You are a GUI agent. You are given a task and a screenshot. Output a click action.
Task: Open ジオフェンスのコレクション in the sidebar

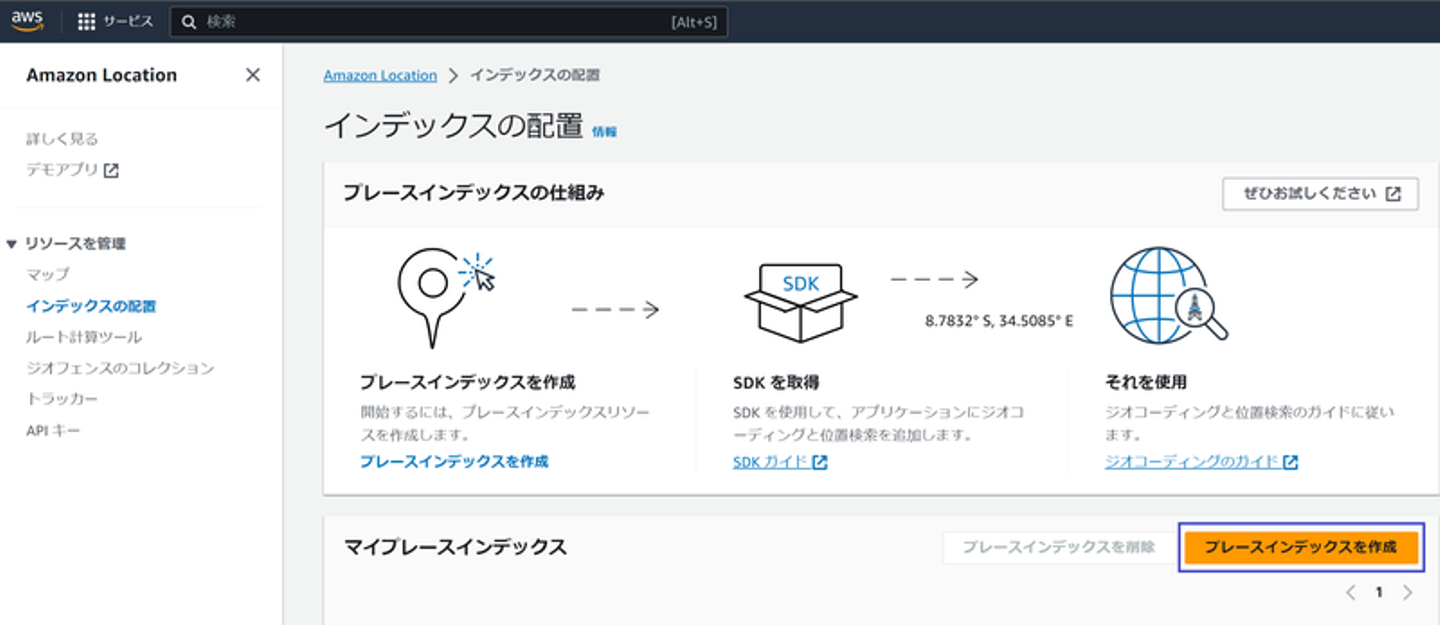tap(120, 368)
